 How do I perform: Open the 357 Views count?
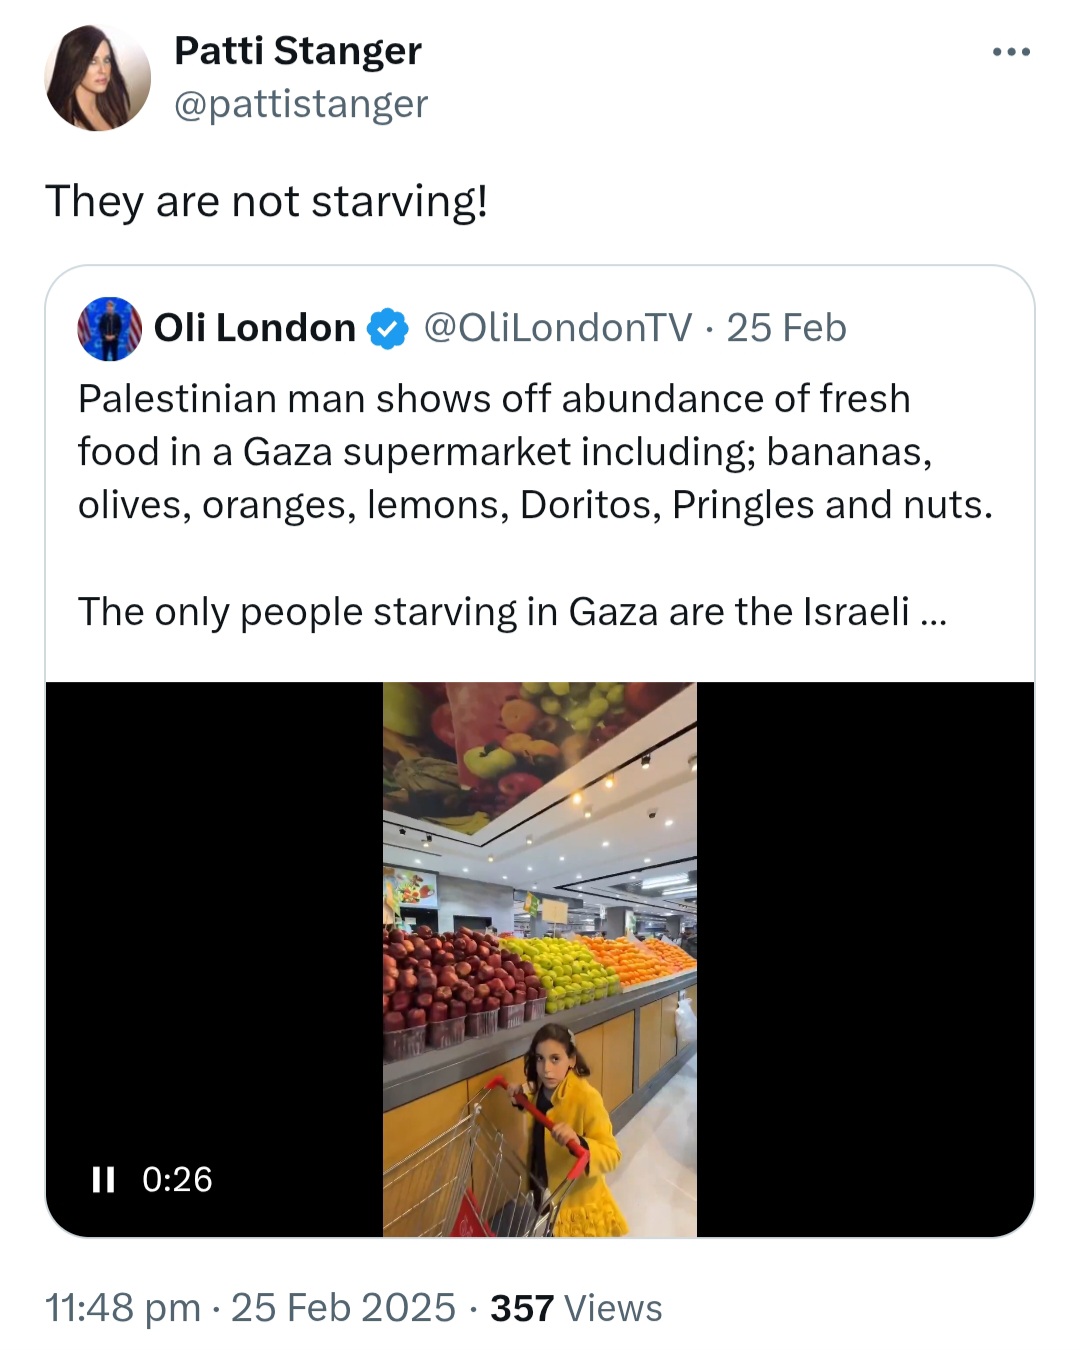[576, 1308]
